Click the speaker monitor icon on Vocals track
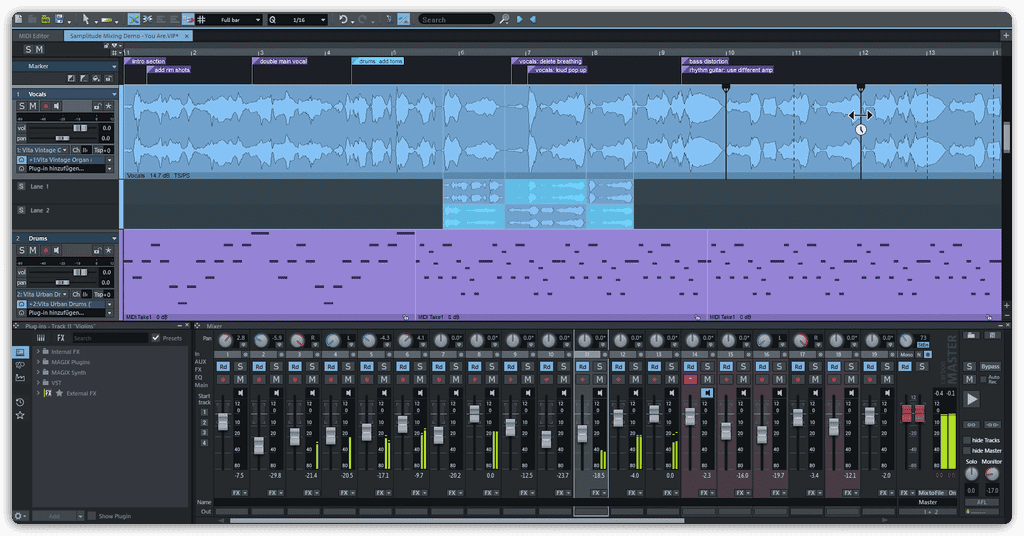The height and width of the screenshot is (536, 1024). [57, 106]
